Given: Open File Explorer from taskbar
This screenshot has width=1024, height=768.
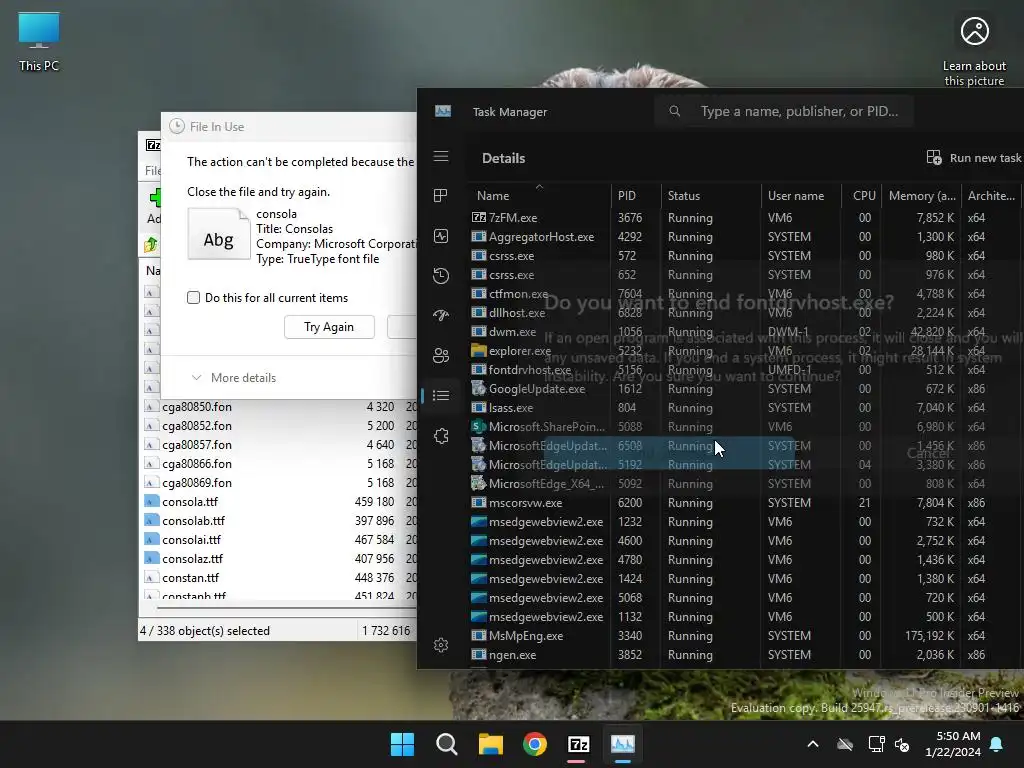Looking at the screenshot, I should click(x=490, y=744).
